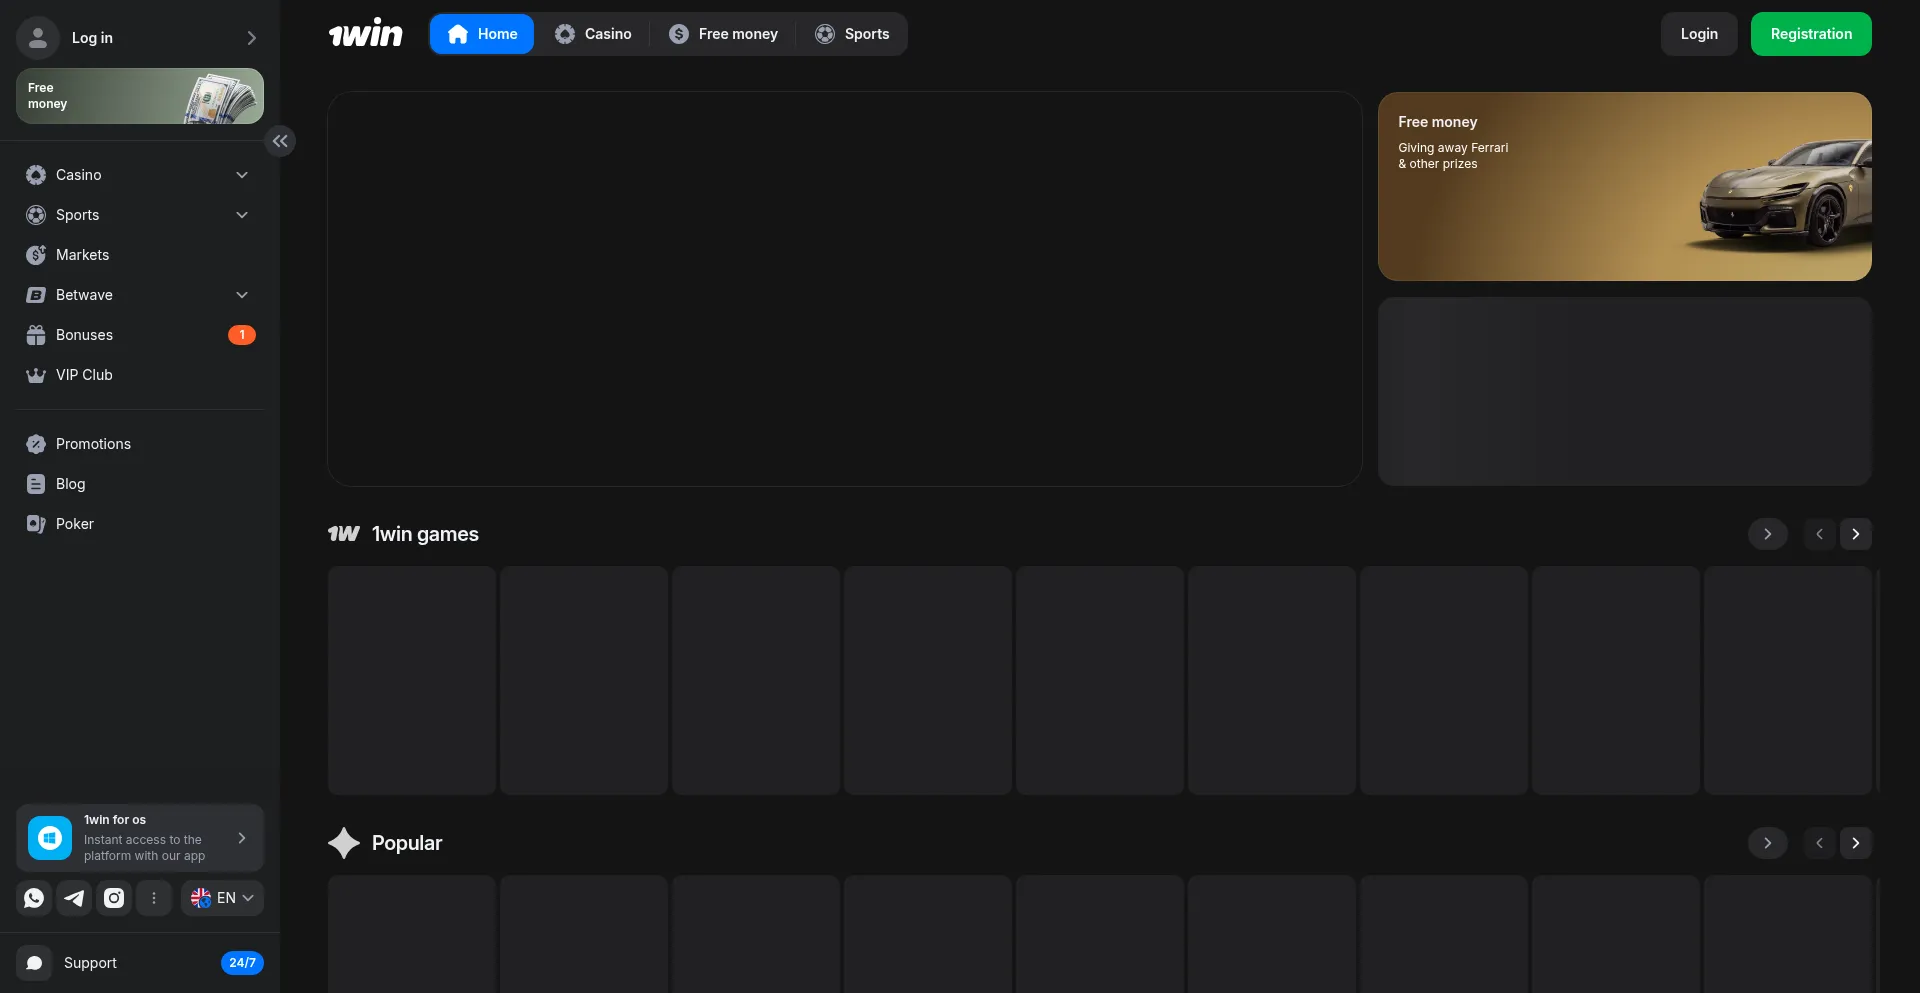Click the 'Popular' section heading
This screenshot has height=993, width=1920.
coord(407,843)
